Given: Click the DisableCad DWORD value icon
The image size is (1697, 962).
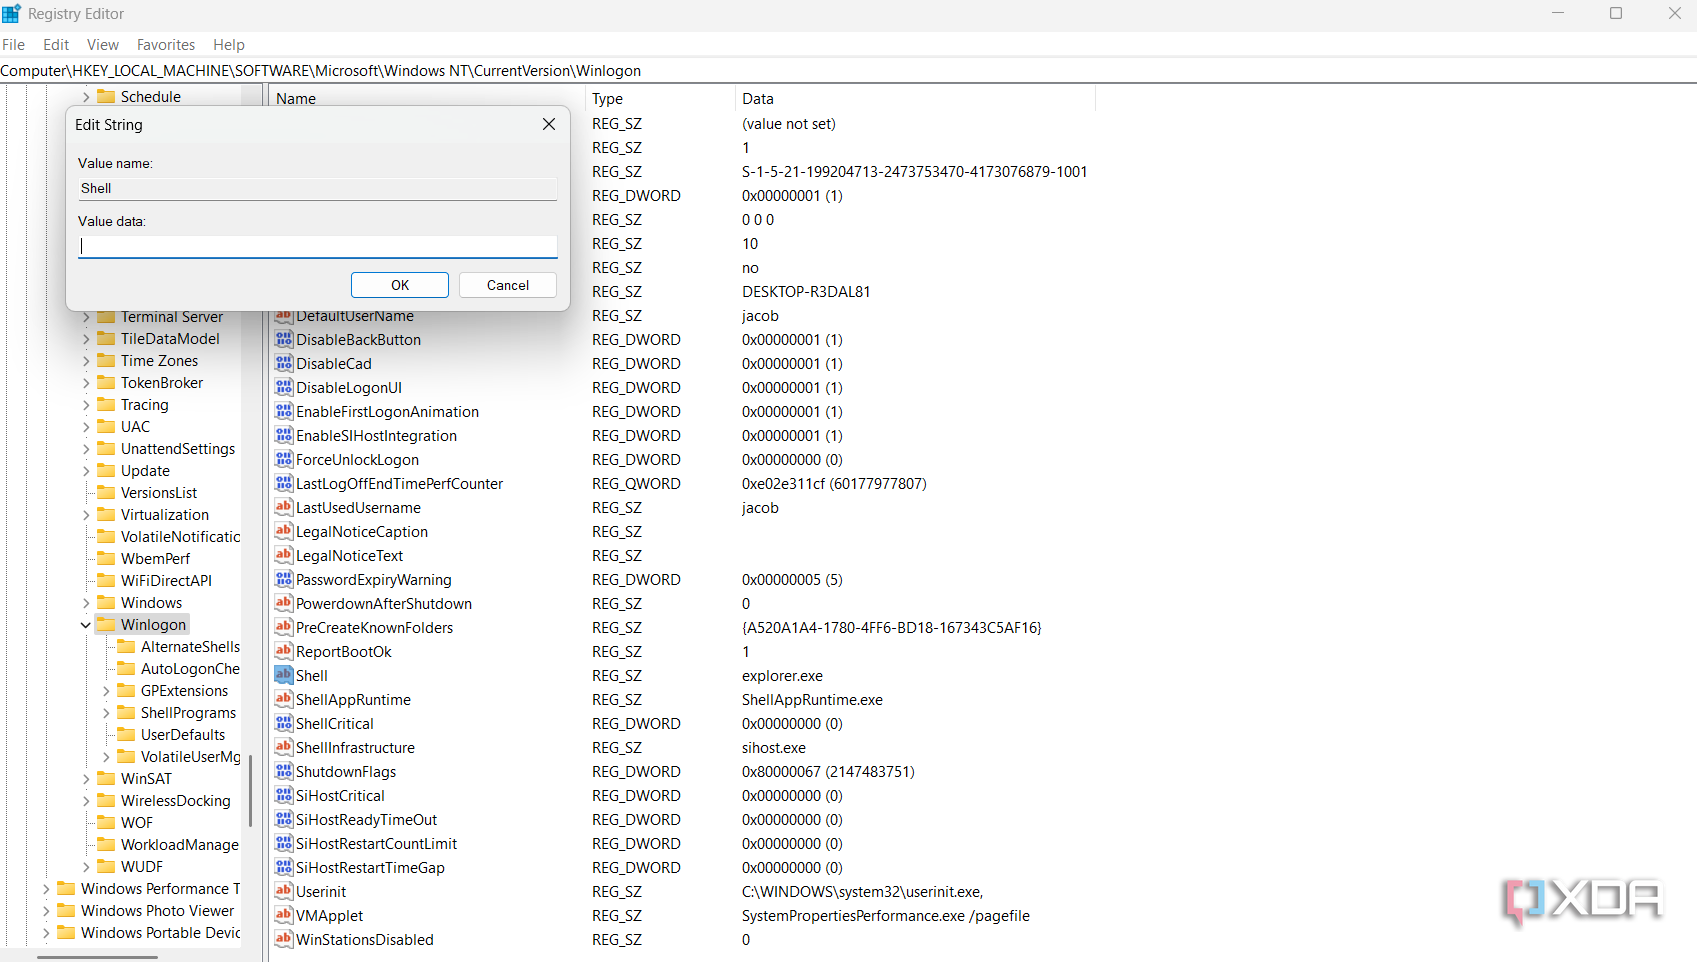Looking at the screenshot, I should 284,363.
